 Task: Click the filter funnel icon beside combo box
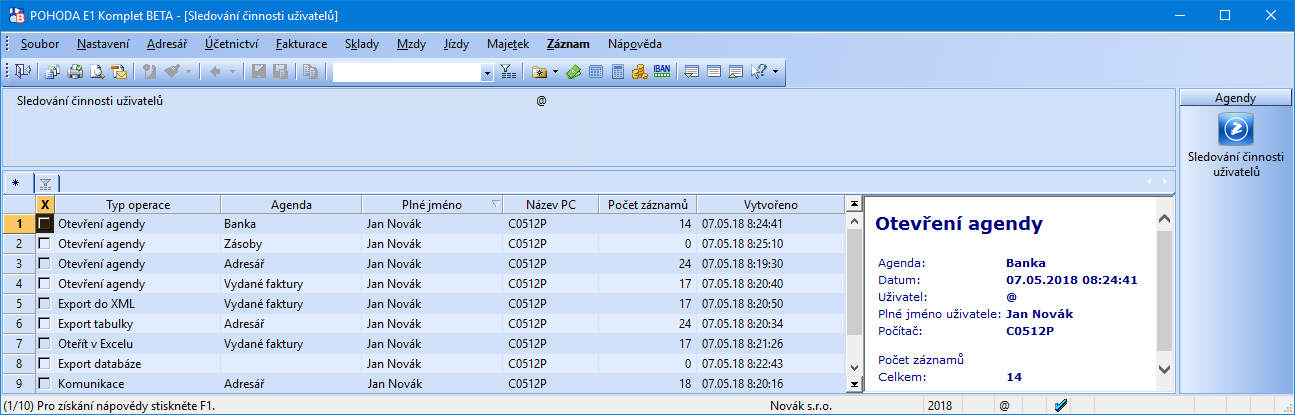pos(507,72)
